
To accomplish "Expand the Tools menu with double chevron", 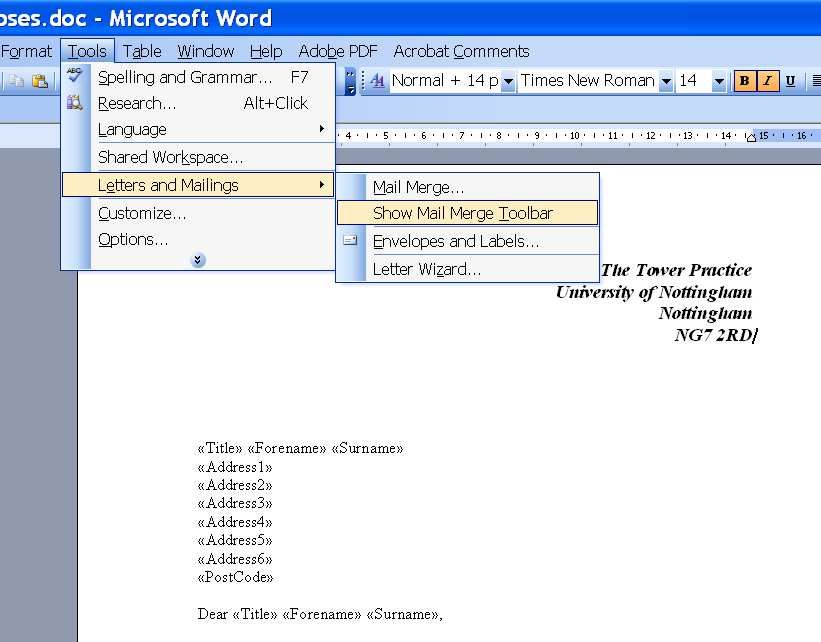I will click(x=198, y=260).
